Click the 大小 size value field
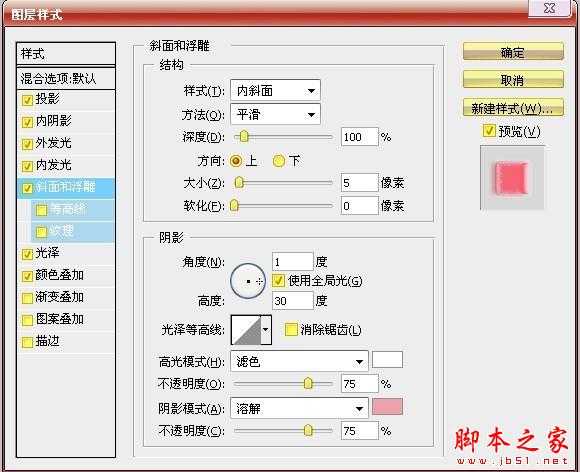The height and width of the screenshot is (472, 580). [360, 183]
